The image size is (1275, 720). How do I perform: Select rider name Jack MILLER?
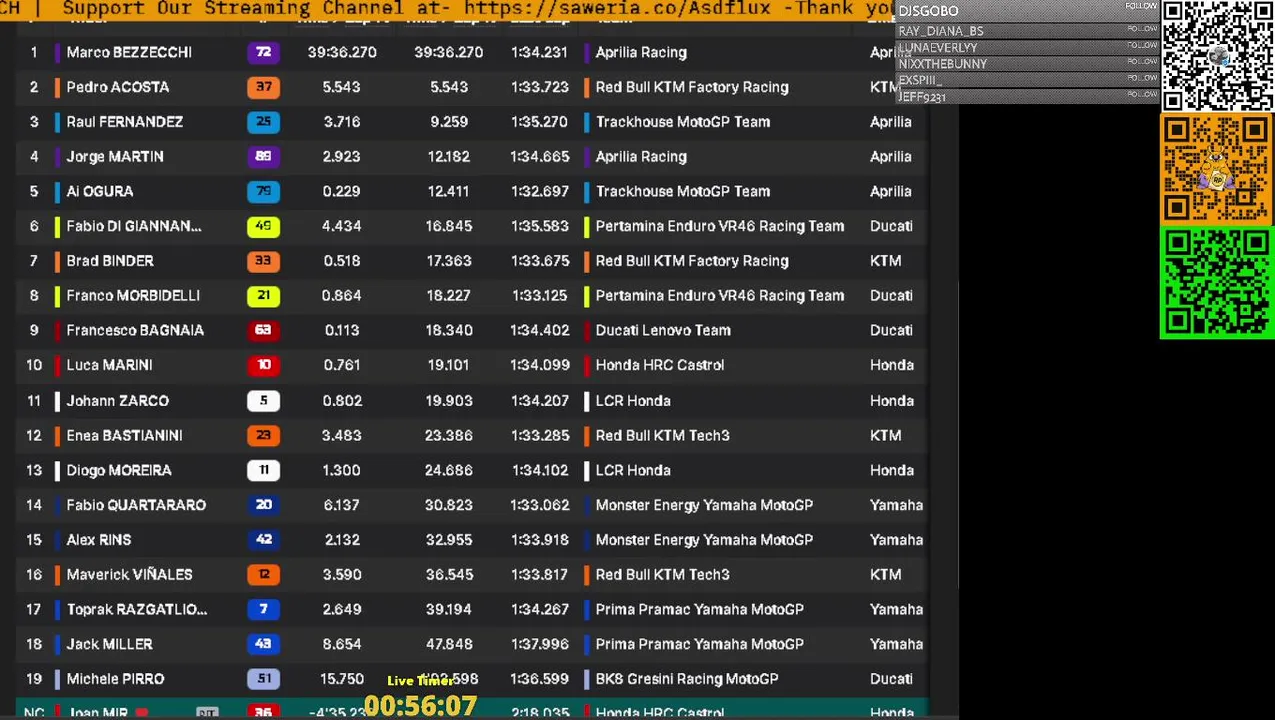110,644
